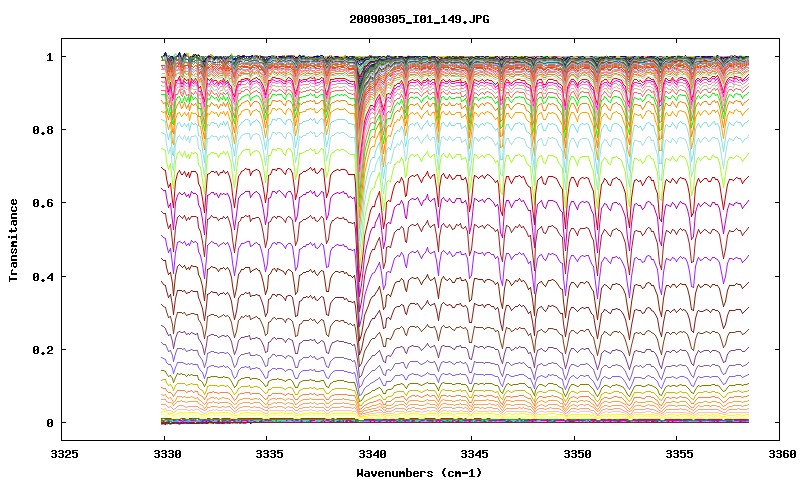Image resolution: width=800 pixels, height=480 pixels.
Task: Click the y-axis tick label 0
Action: click(49, 423)
